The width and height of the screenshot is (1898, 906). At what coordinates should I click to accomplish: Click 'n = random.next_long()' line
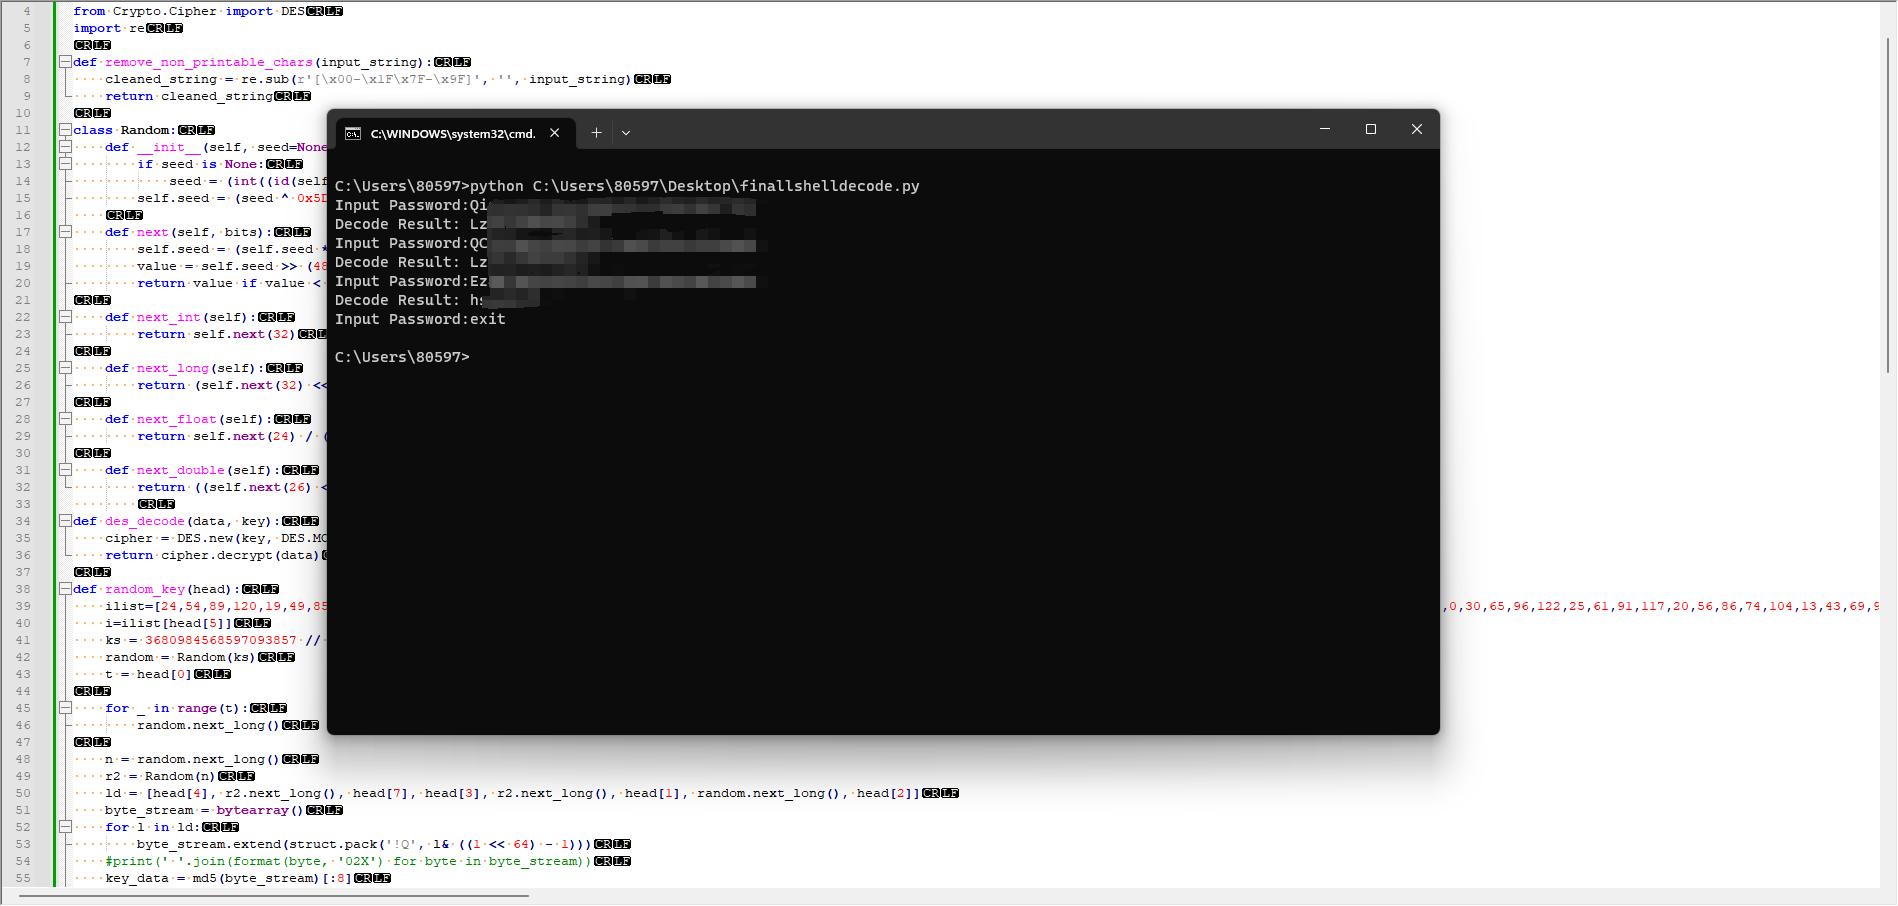192,759
